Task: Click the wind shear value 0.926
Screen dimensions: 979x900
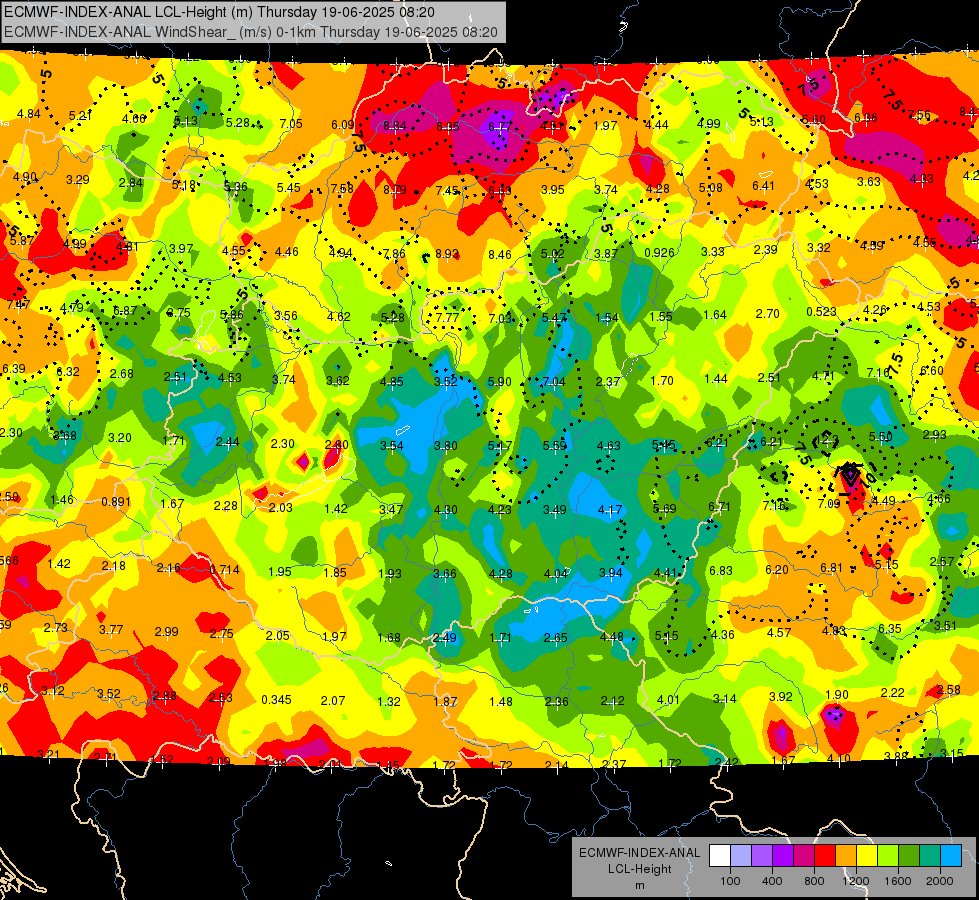Action: (659, 253)
